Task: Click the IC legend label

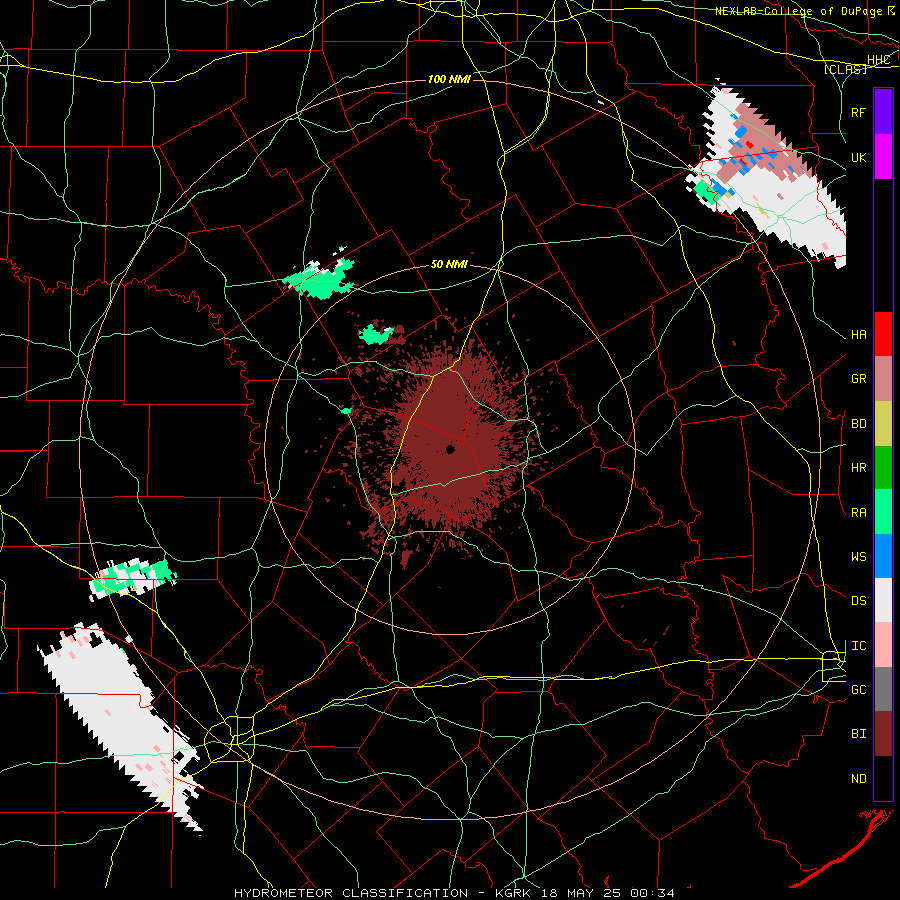Action: pyautogui.click(x=859, y=646)
